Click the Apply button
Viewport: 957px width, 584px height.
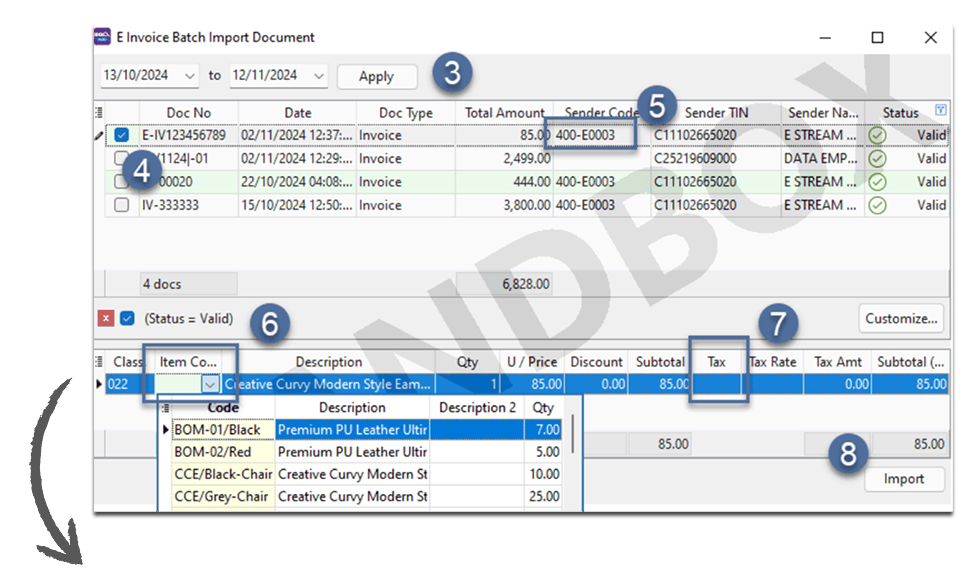377,76
